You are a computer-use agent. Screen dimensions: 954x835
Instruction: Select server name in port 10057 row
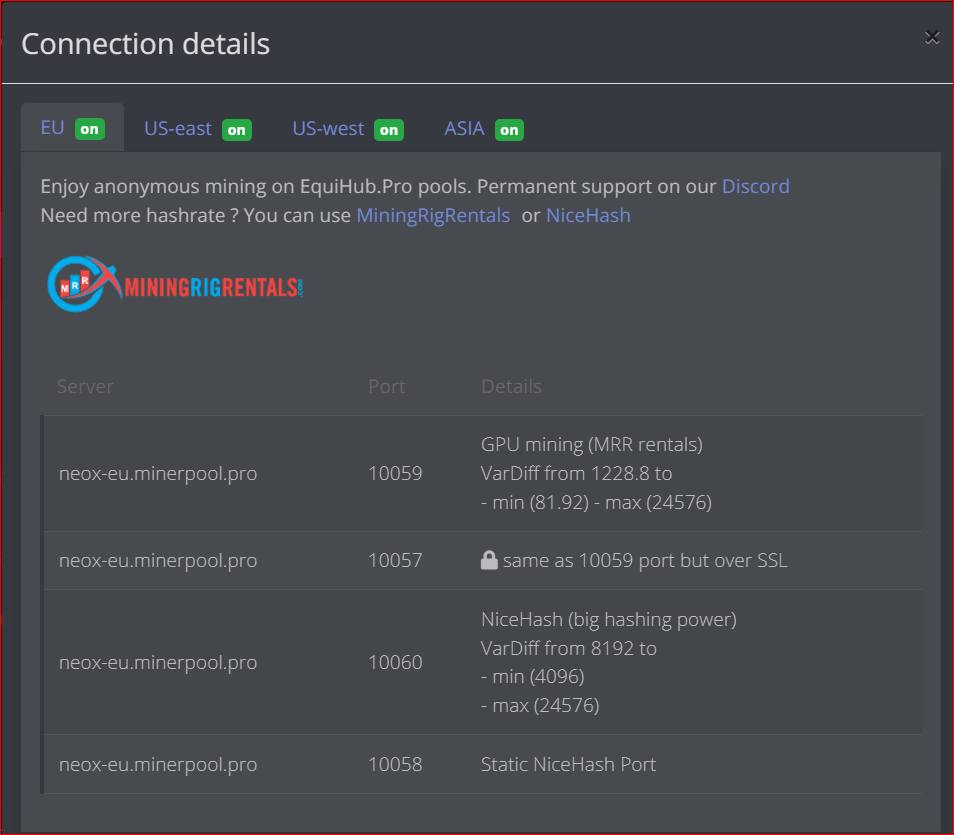[x=158, y=561]
